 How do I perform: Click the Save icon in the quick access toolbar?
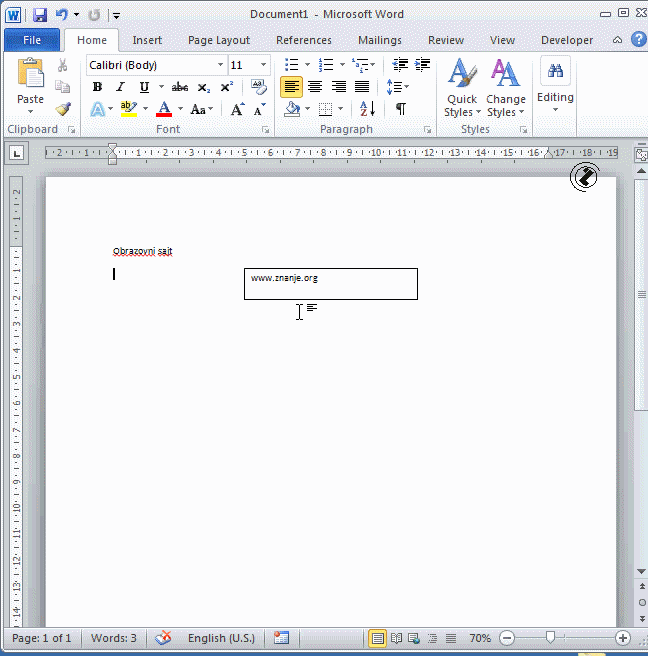[40, 15]
